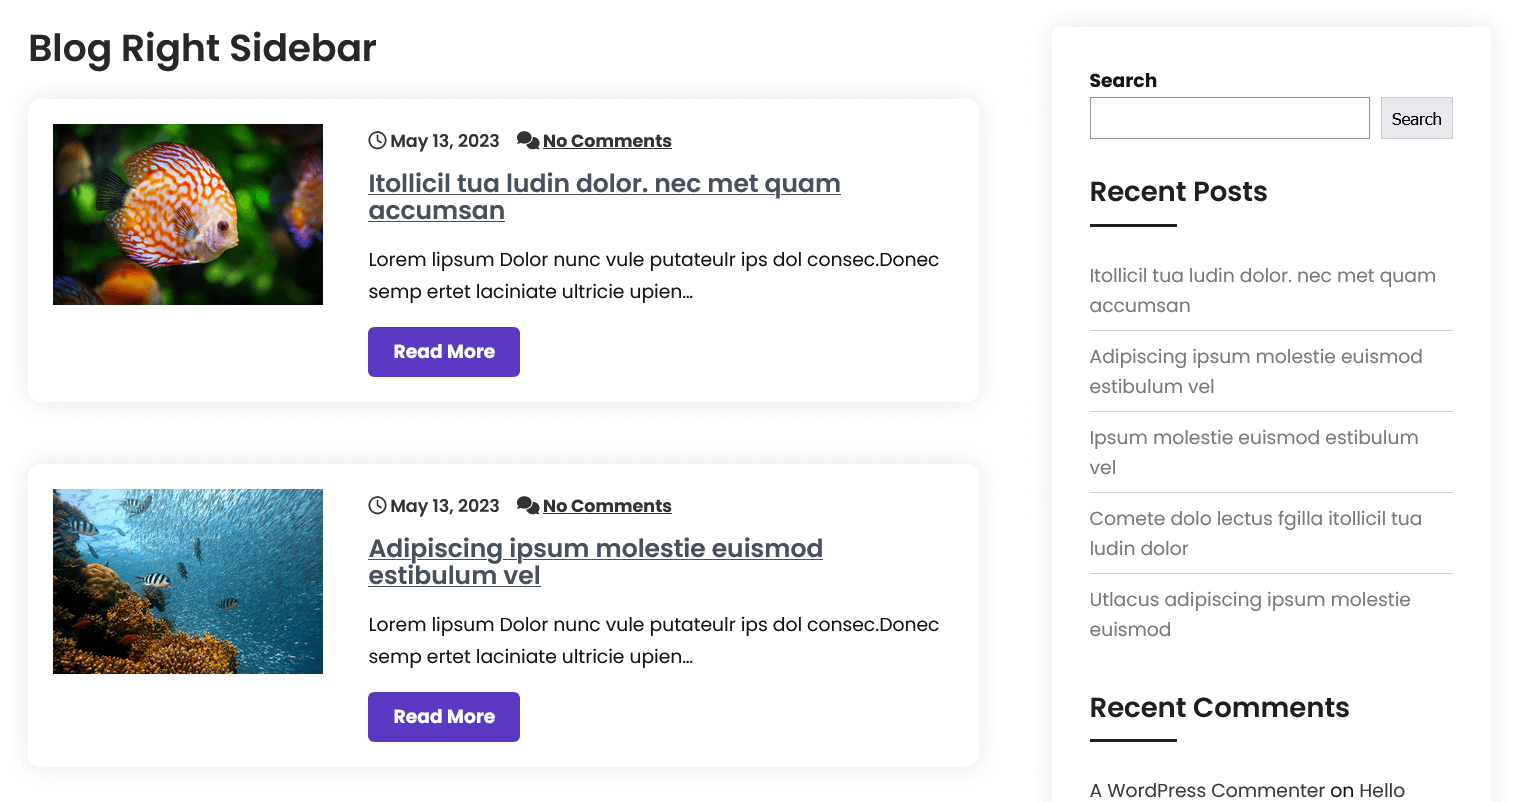Click the 'Recent Posts' sidebar heading

tap(1178, 191)
